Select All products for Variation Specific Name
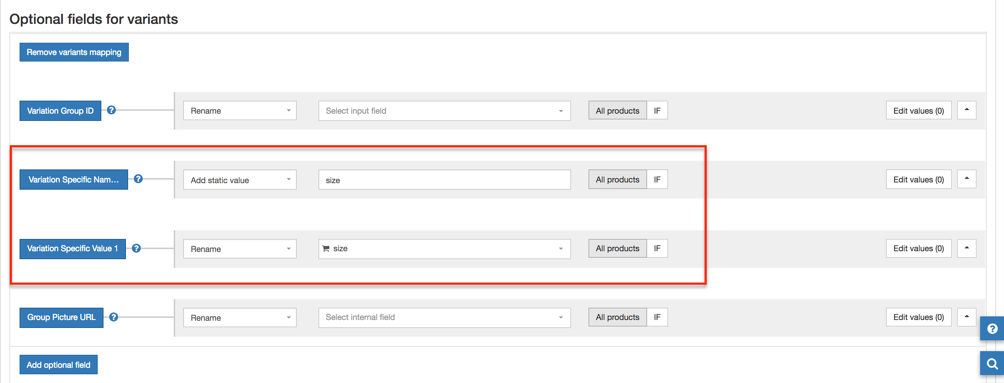 617,180
